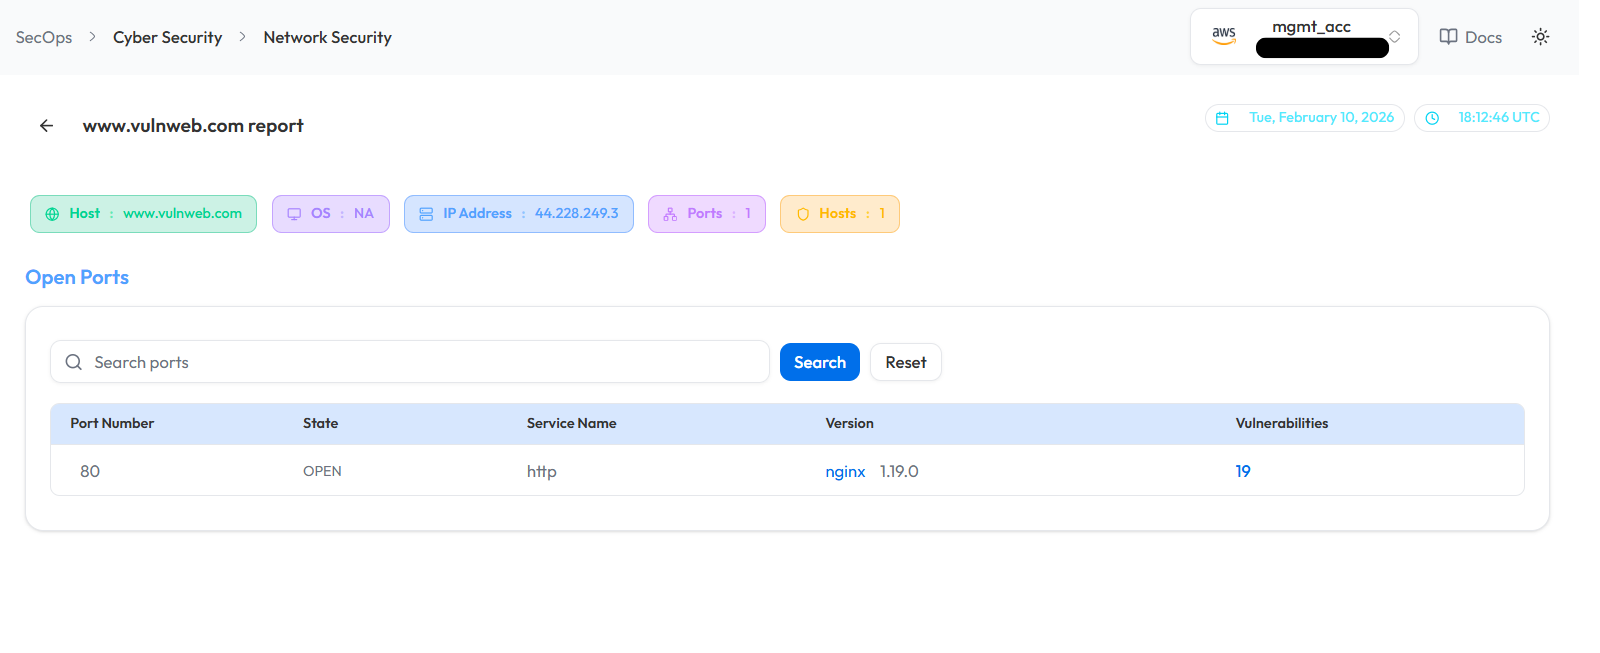This screenshot has height=653, width=1600.
Task: Open the 19 vulnerabilities link
Action: pyautogui.click(x=1242, y=471)
